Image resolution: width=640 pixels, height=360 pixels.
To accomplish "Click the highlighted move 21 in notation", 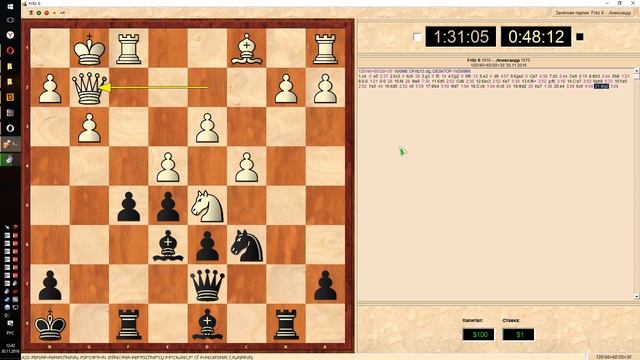I will pos(601,87).
